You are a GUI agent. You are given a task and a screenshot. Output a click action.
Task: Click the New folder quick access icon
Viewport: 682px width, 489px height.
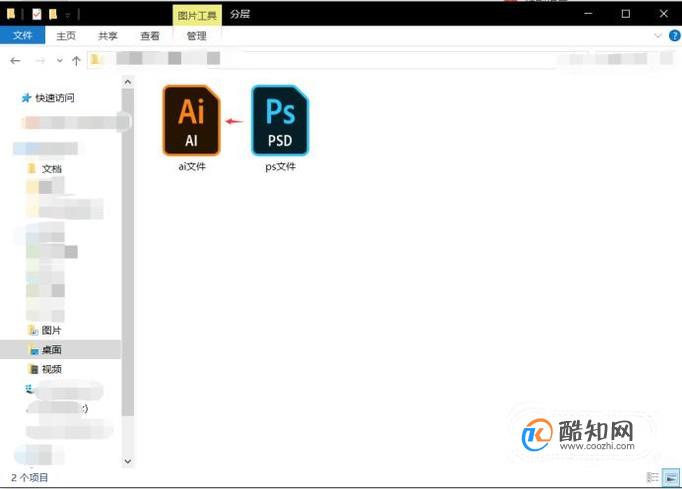(53, 14)
